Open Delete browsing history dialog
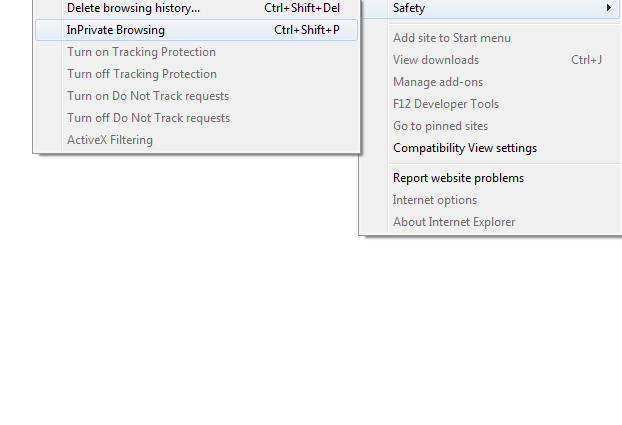This screenshot has width=622, height=425. coord(133,8)
